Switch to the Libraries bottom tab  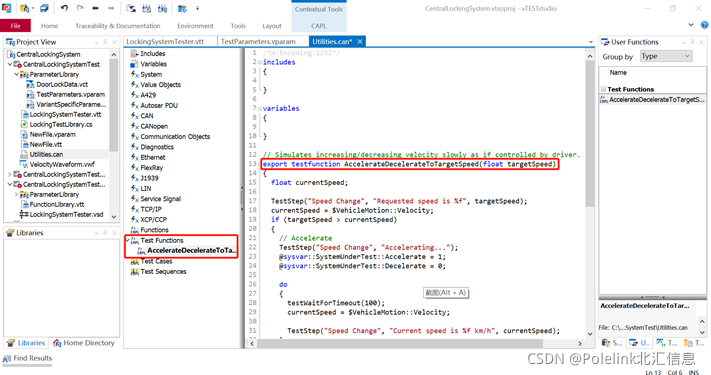pyautogui.click(x=26, y=343)
